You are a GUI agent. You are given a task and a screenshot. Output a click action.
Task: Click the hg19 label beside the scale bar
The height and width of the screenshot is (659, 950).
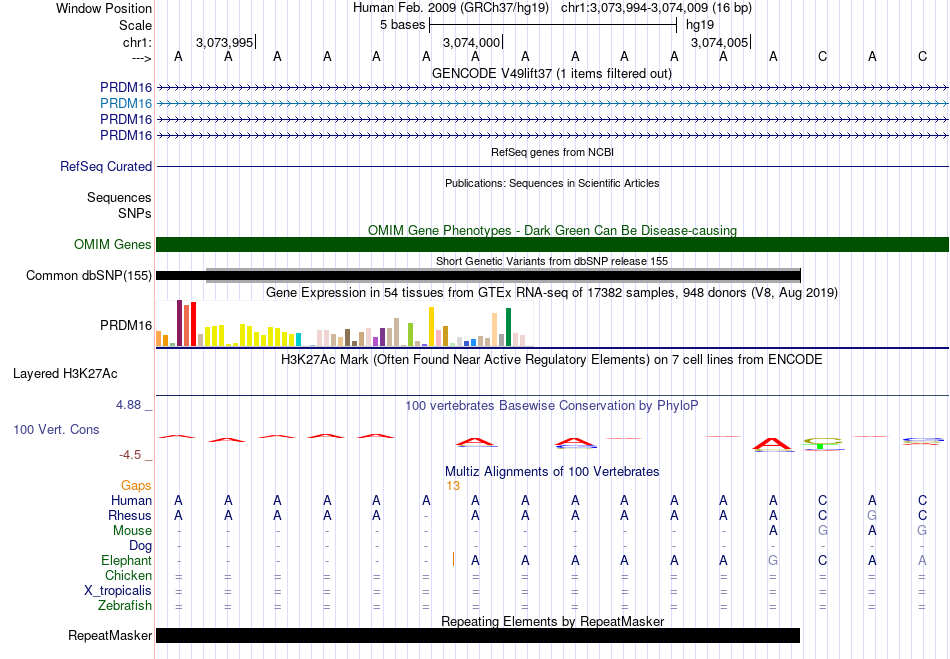tap(700, 25)
